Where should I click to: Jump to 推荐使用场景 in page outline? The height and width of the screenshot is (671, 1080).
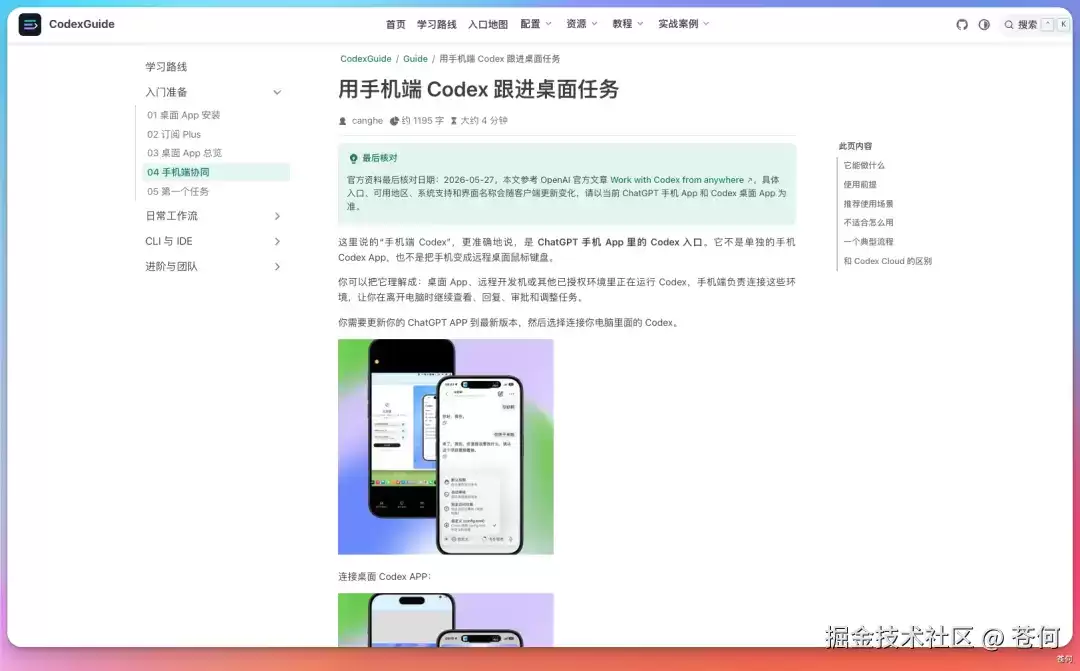[x=868, y=204]
